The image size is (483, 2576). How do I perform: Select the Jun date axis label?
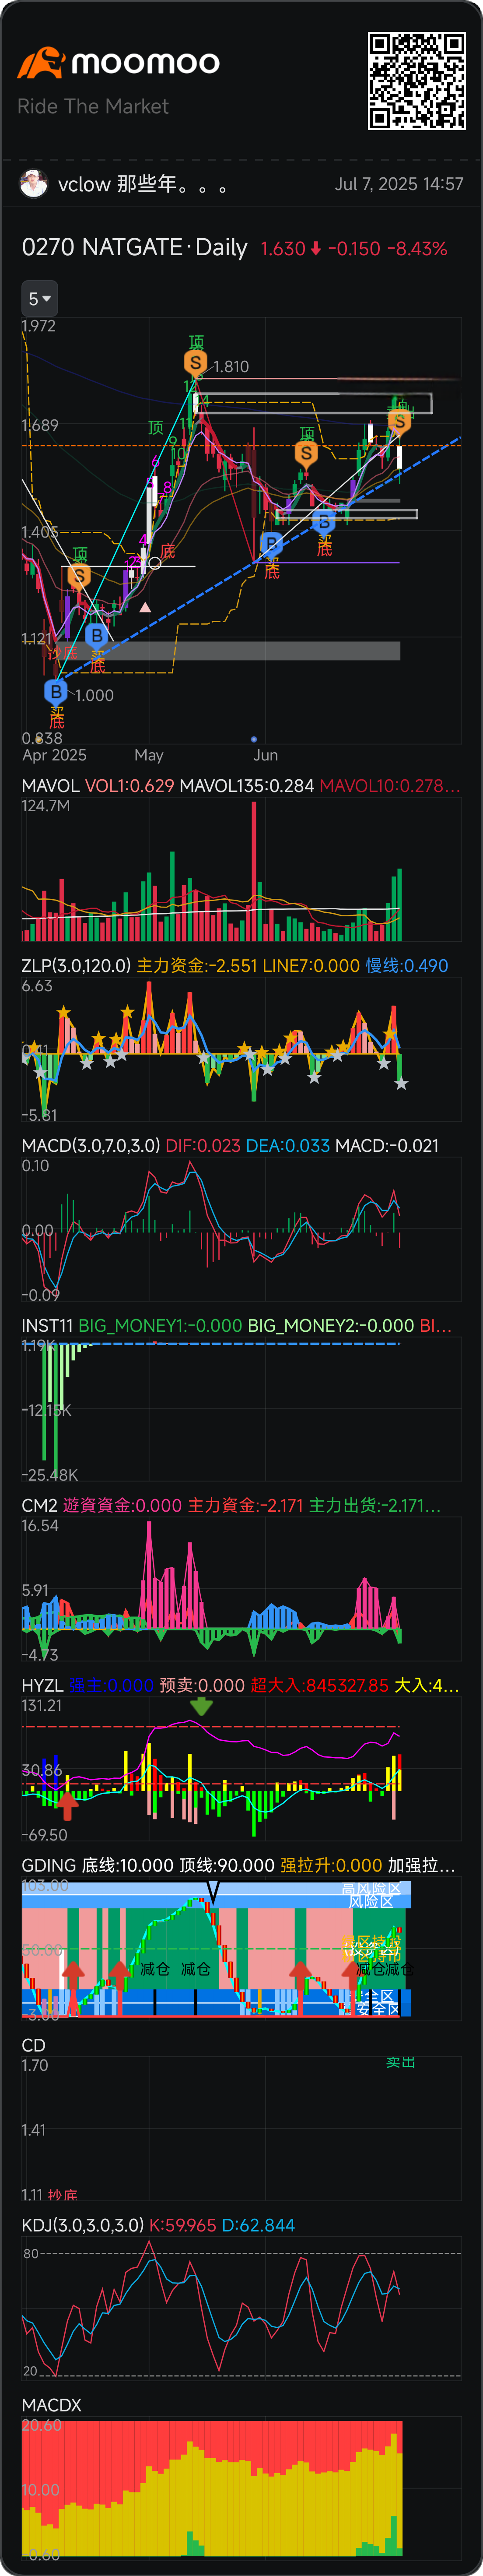[265, 755]
